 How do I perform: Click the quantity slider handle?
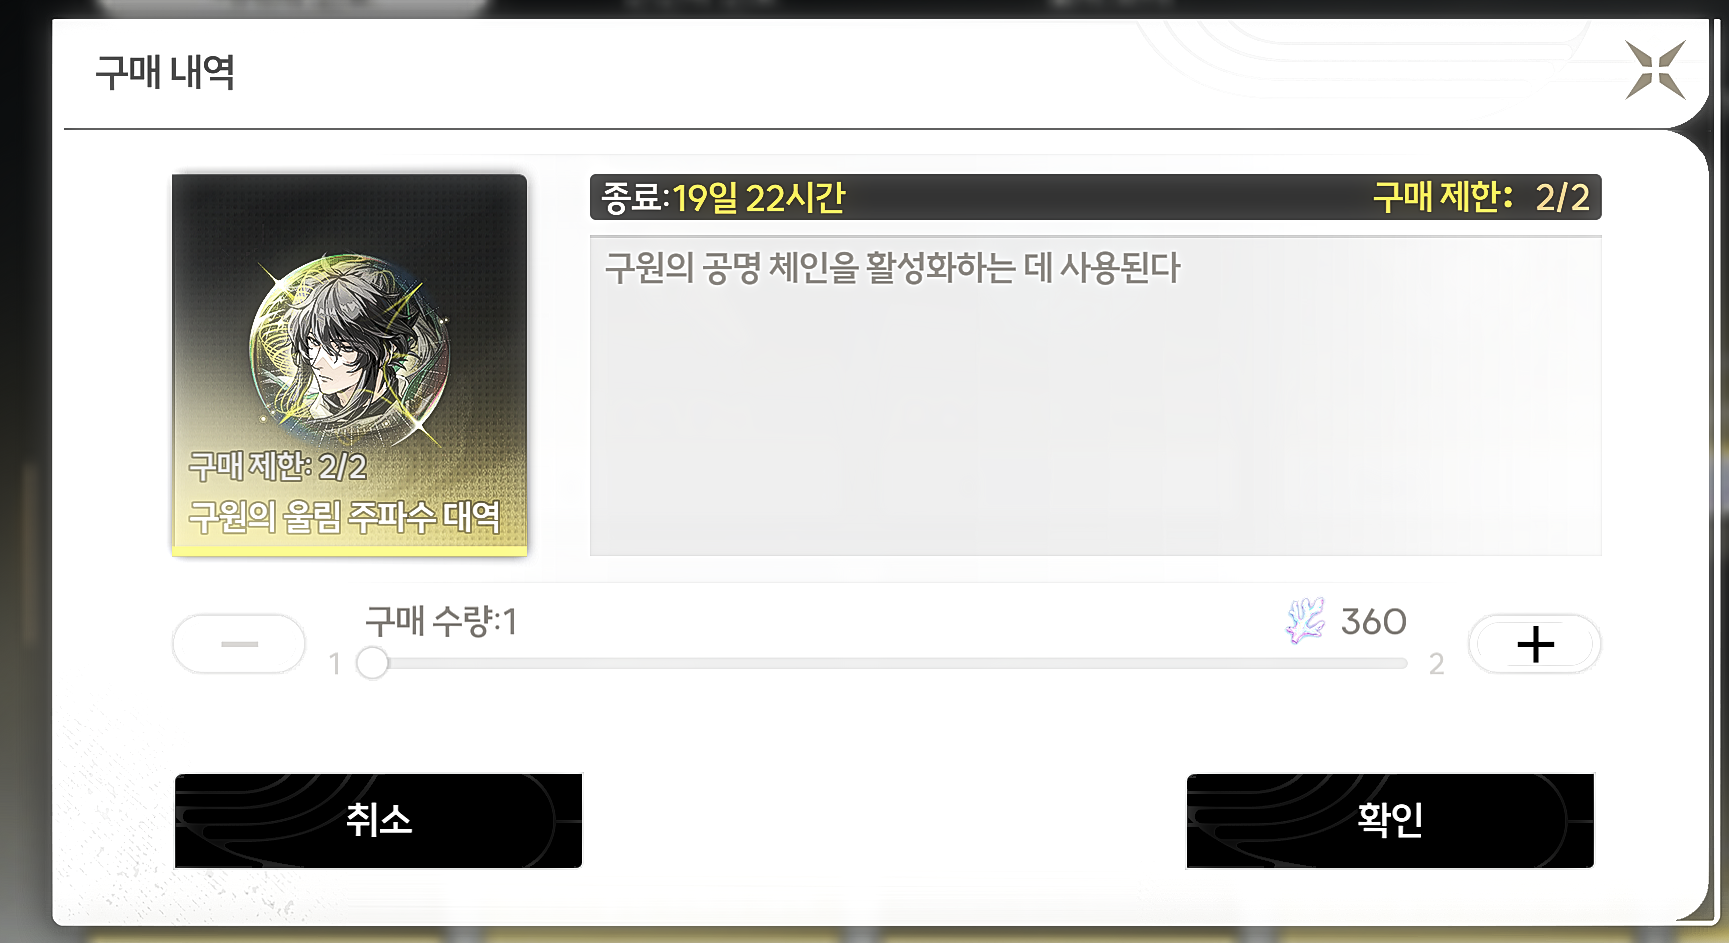click(372, 663)
